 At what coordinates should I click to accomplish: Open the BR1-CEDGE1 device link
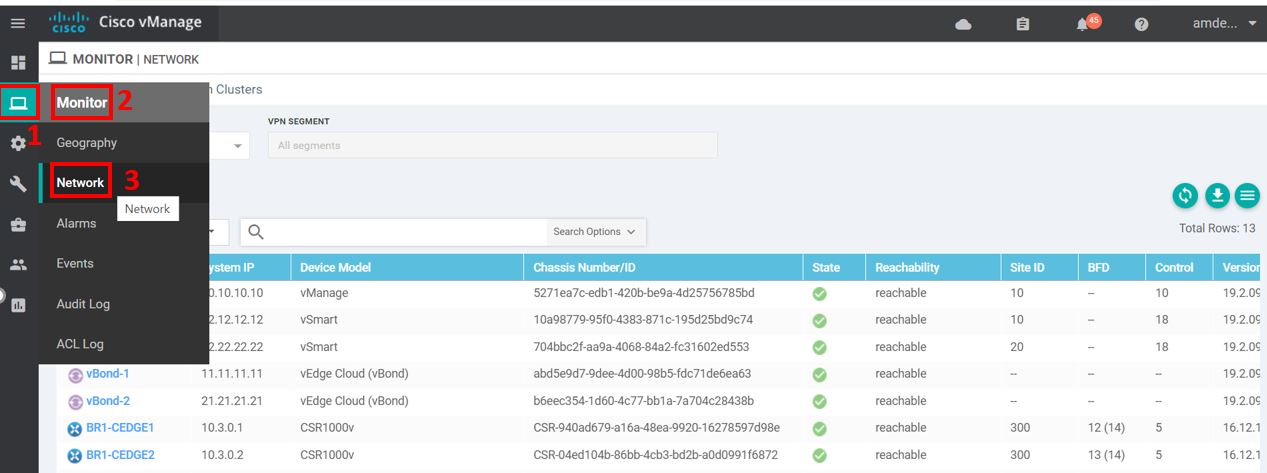120,428
